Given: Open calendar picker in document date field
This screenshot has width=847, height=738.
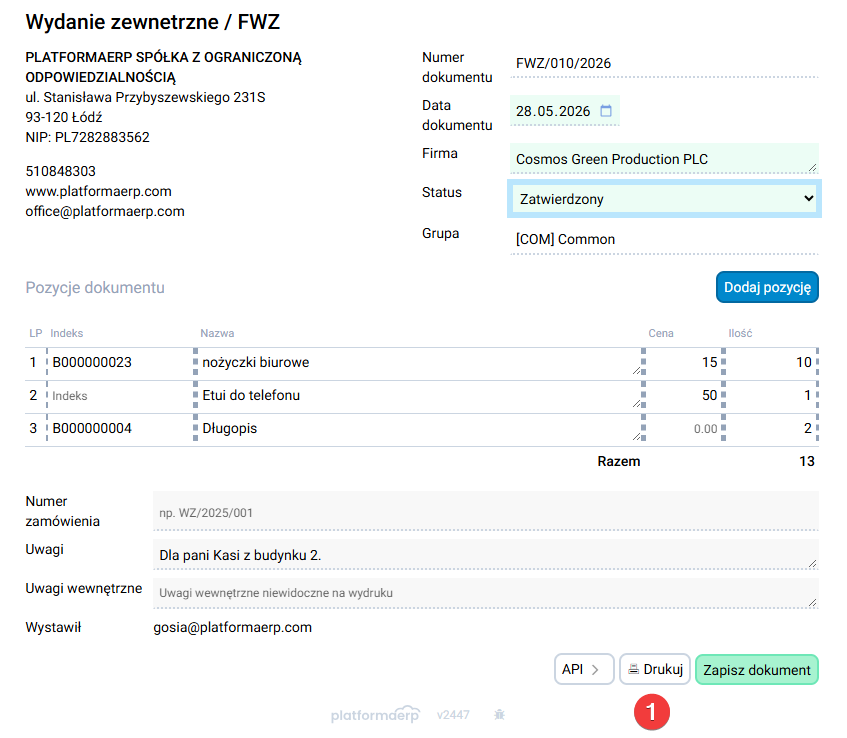Looking at the screenshot, I should (x=606, y=111).
